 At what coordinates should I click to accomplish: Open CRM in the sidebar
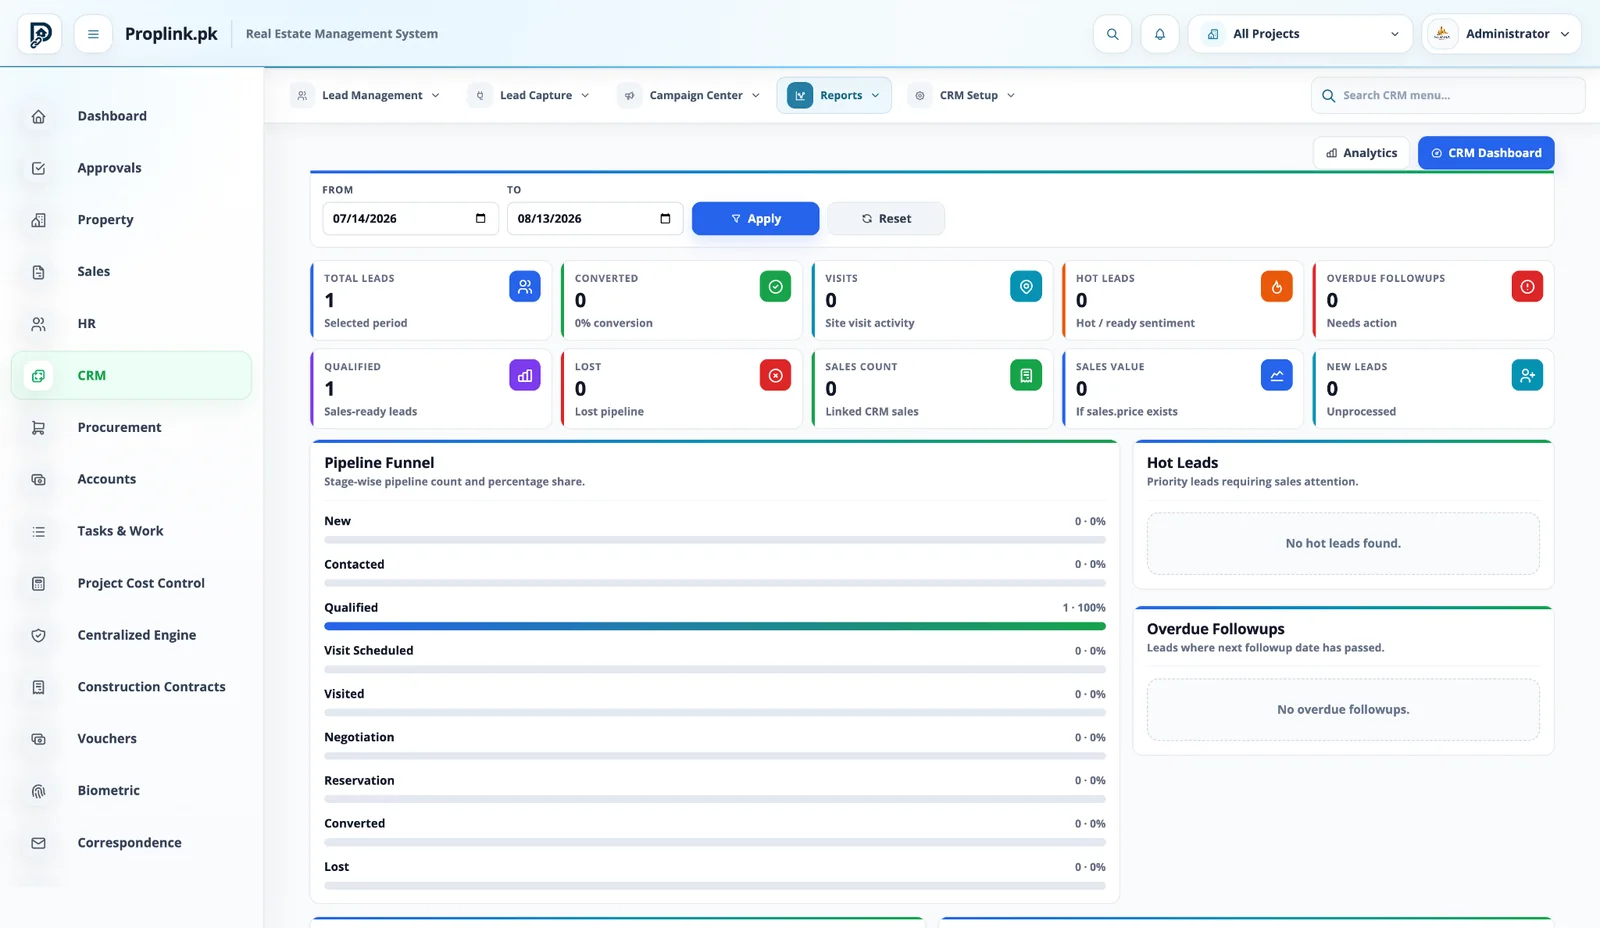tap(131, 376)
